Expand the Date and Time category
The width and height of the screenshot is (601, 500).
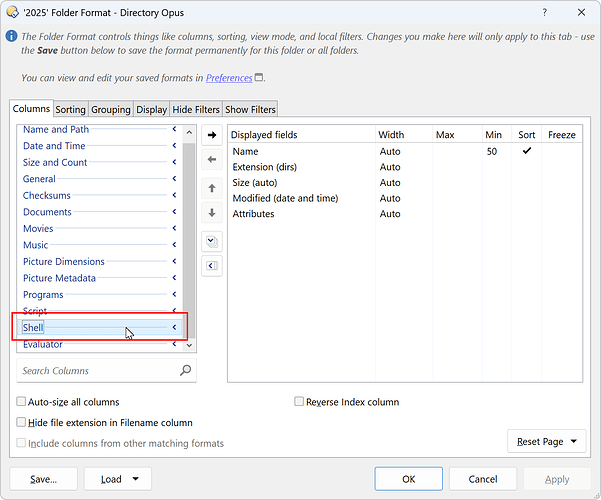[x=174, y=146]
